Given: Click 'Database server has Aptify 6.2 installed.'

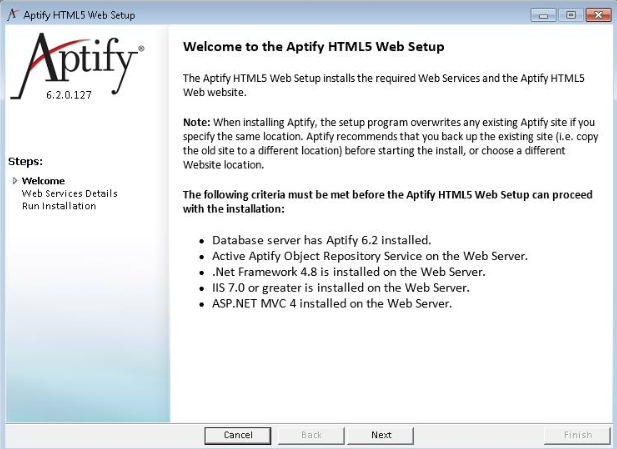Looking at the screenshot, I should pyautogui.click(x=321, y=240).
